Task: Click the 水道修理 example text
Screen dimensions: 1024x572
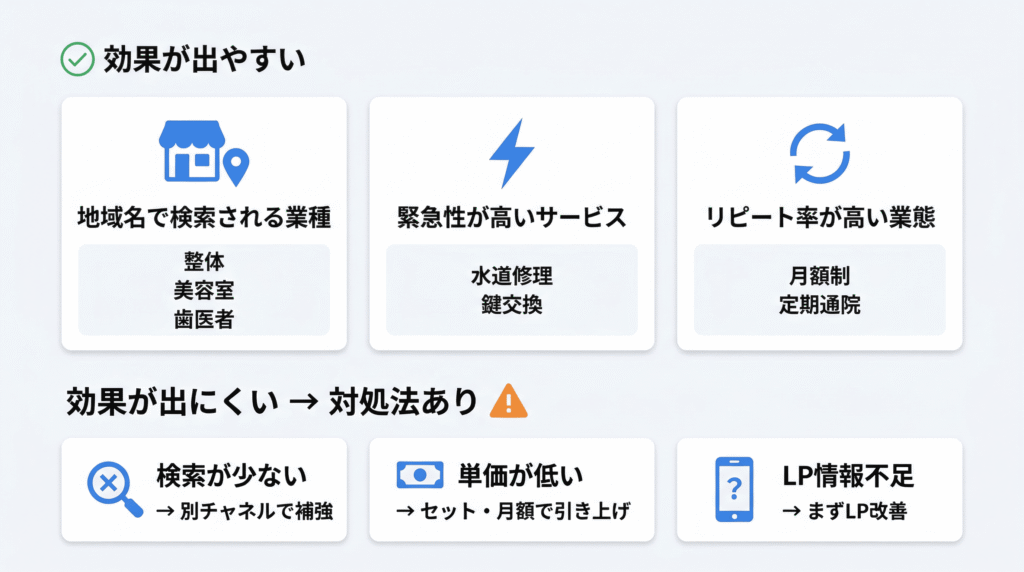Action: (511, 275)
